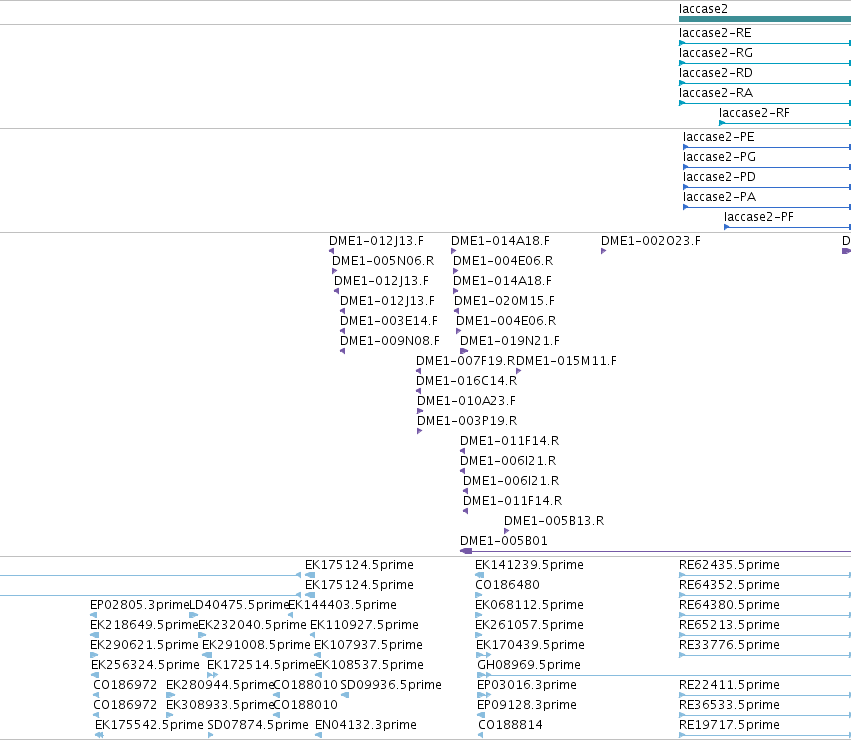Click RE65213.5prime

point(729,625)
